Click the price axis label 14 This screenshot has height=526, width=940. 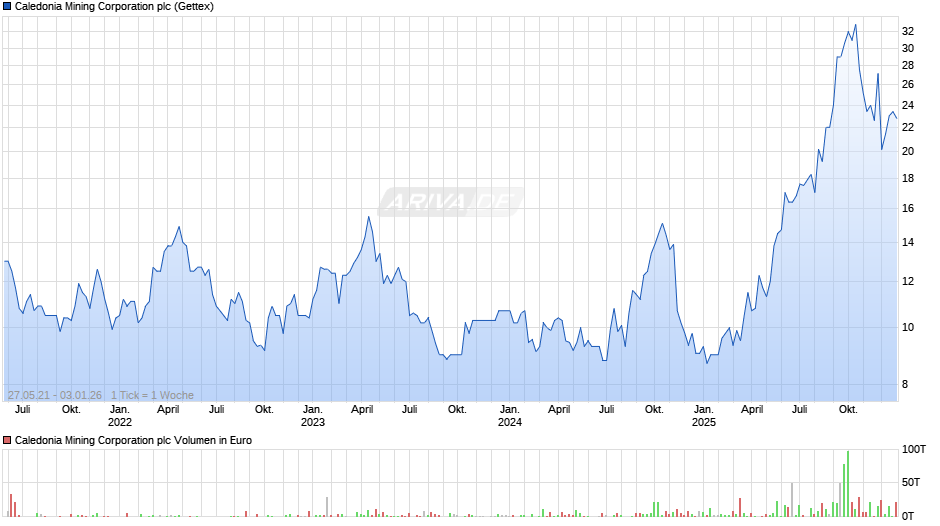(x=908, y=243)
